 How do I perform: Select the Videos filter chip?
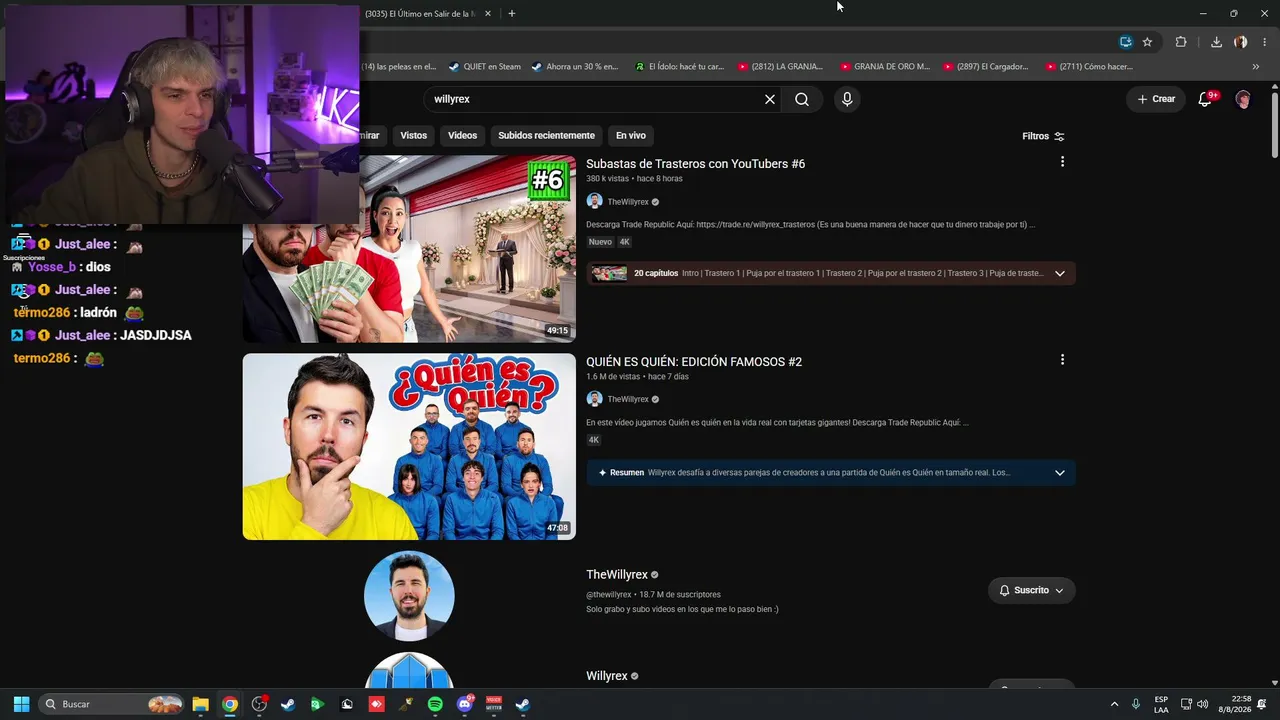(x=462, y=135)
